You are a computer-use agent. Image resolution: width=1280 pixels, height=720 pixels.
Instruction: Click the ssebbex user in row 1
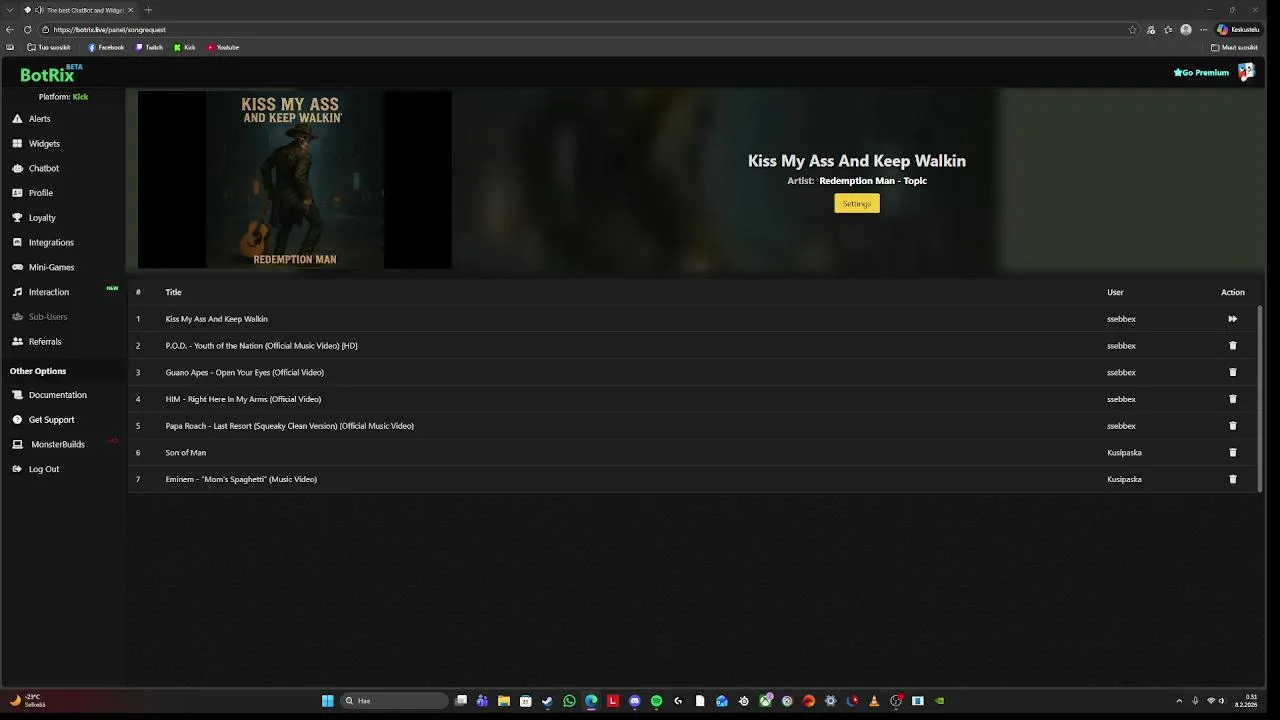[1121, 319]
